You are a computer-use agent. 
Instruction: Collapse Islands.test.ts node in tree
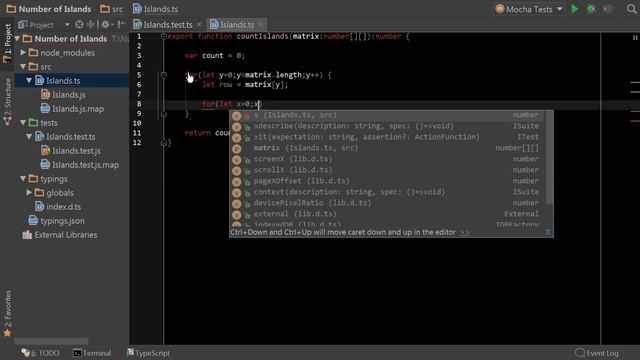tap(29, 136)
